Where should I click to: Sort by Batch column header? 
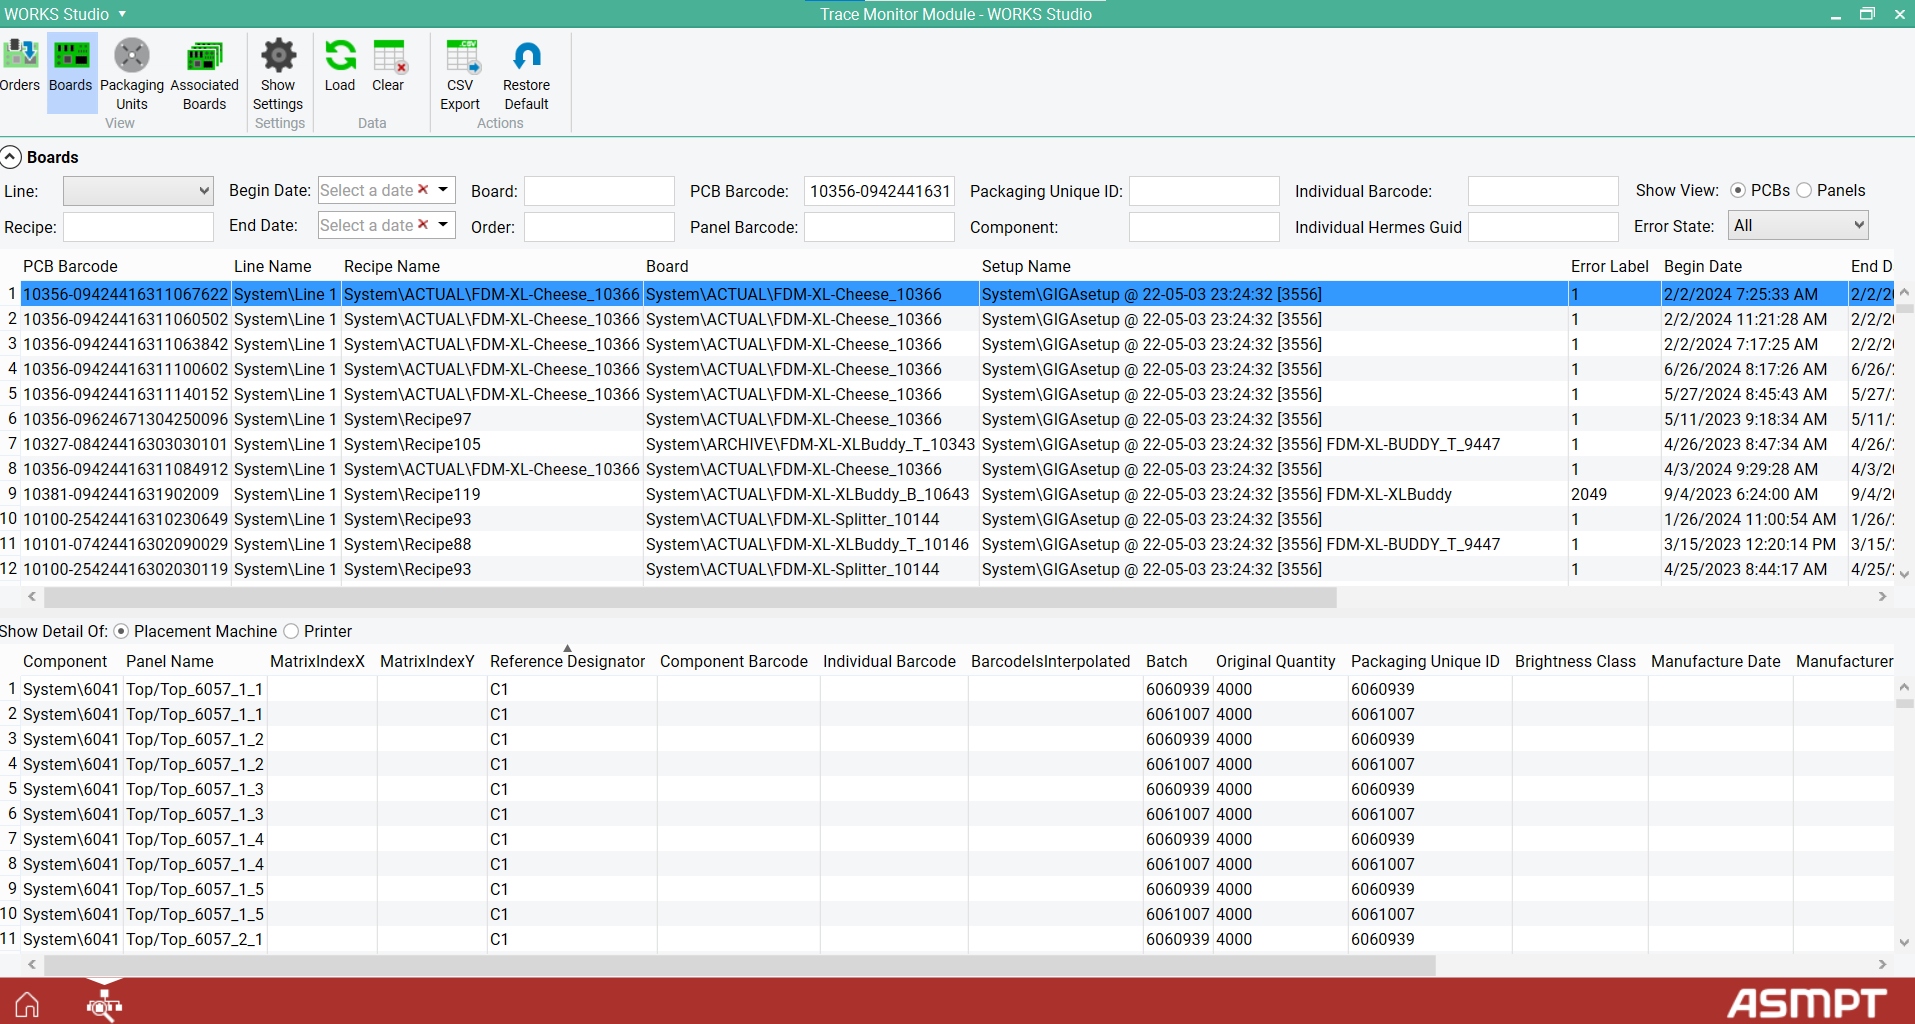[1166, 661]
